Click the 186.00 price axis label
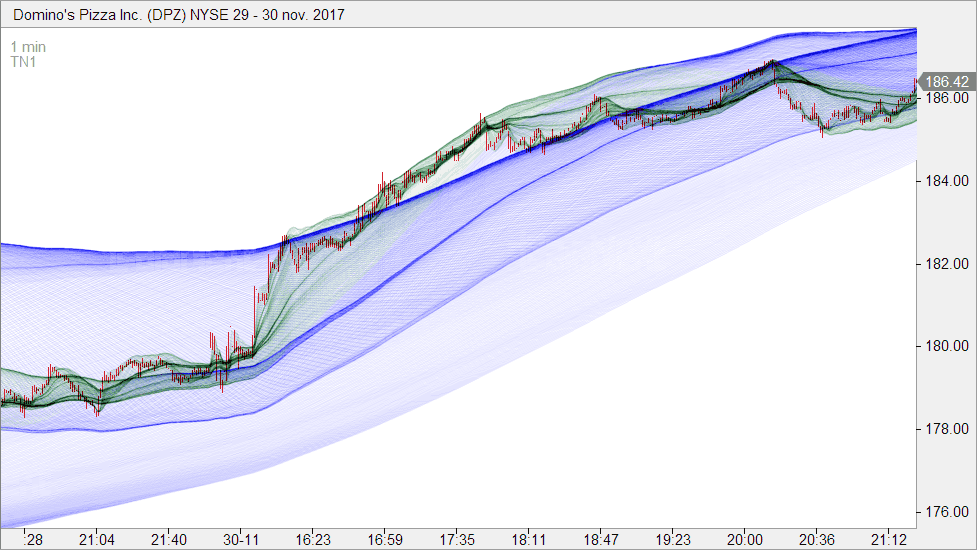The height and width of the screenshot is (550, 977). [x=946, y=99]
